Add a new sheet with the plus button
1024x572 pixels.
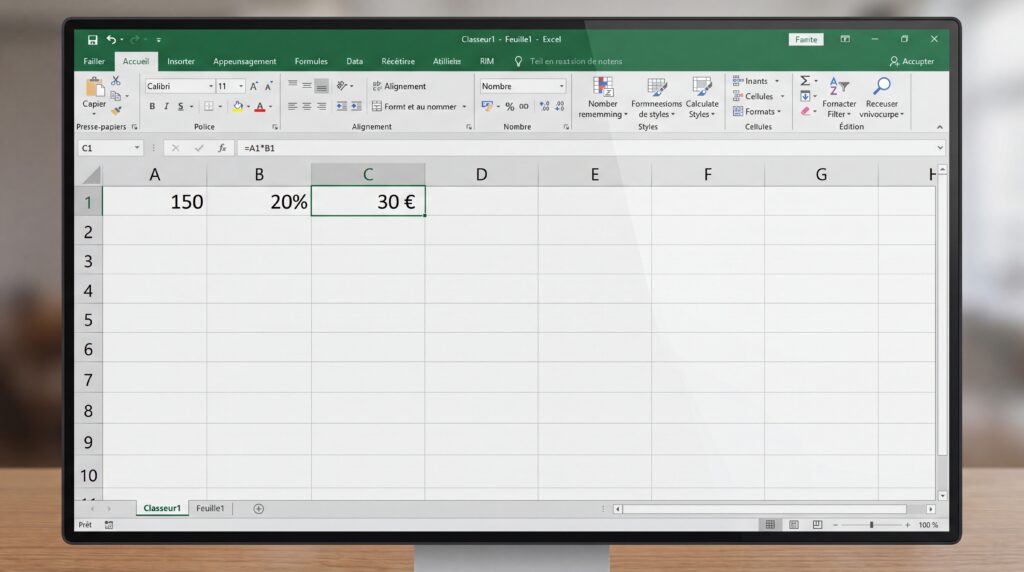(259, 509)
